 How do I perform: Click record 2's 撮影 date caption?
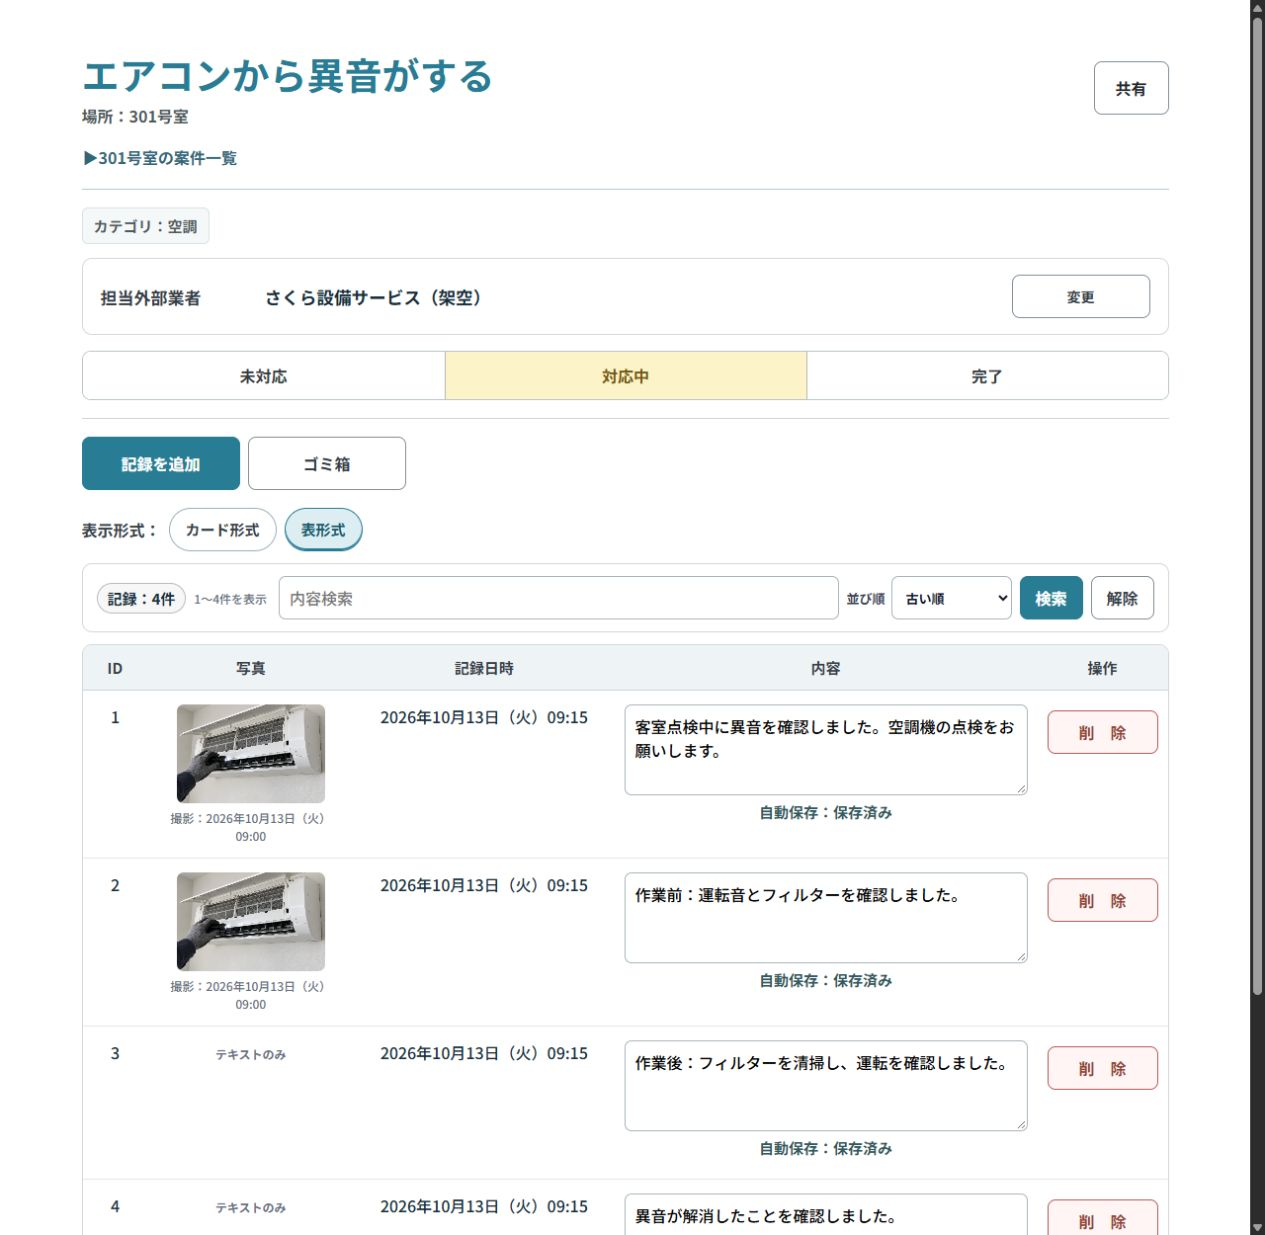coord(250,995)
